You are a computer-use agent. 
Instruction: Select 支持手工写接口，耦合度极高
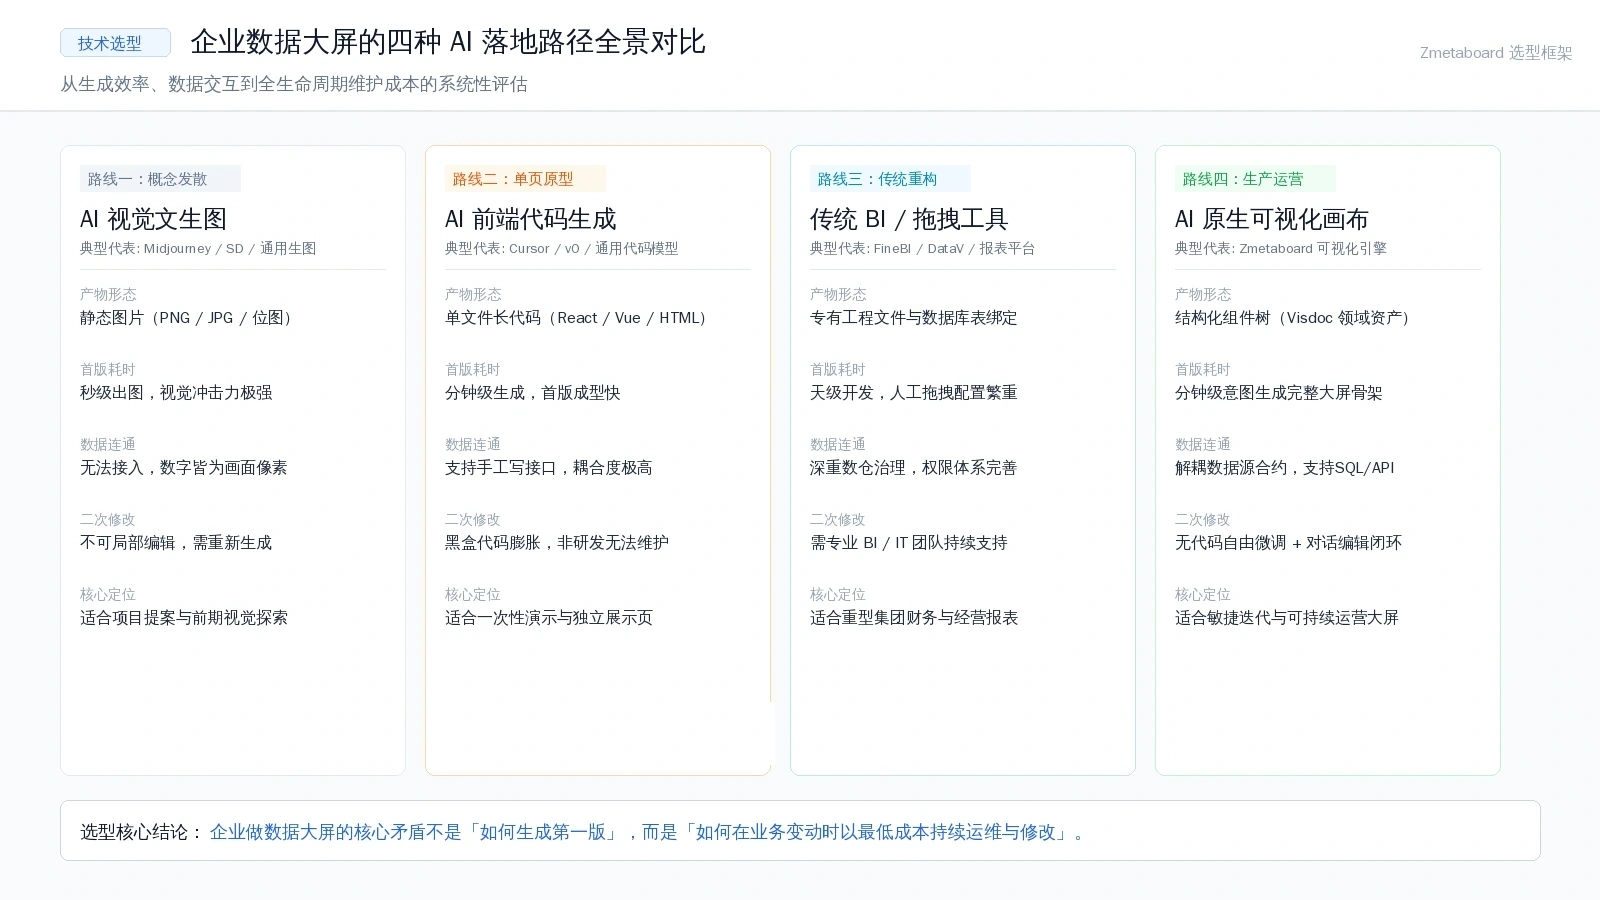click(x=548, y=468)
